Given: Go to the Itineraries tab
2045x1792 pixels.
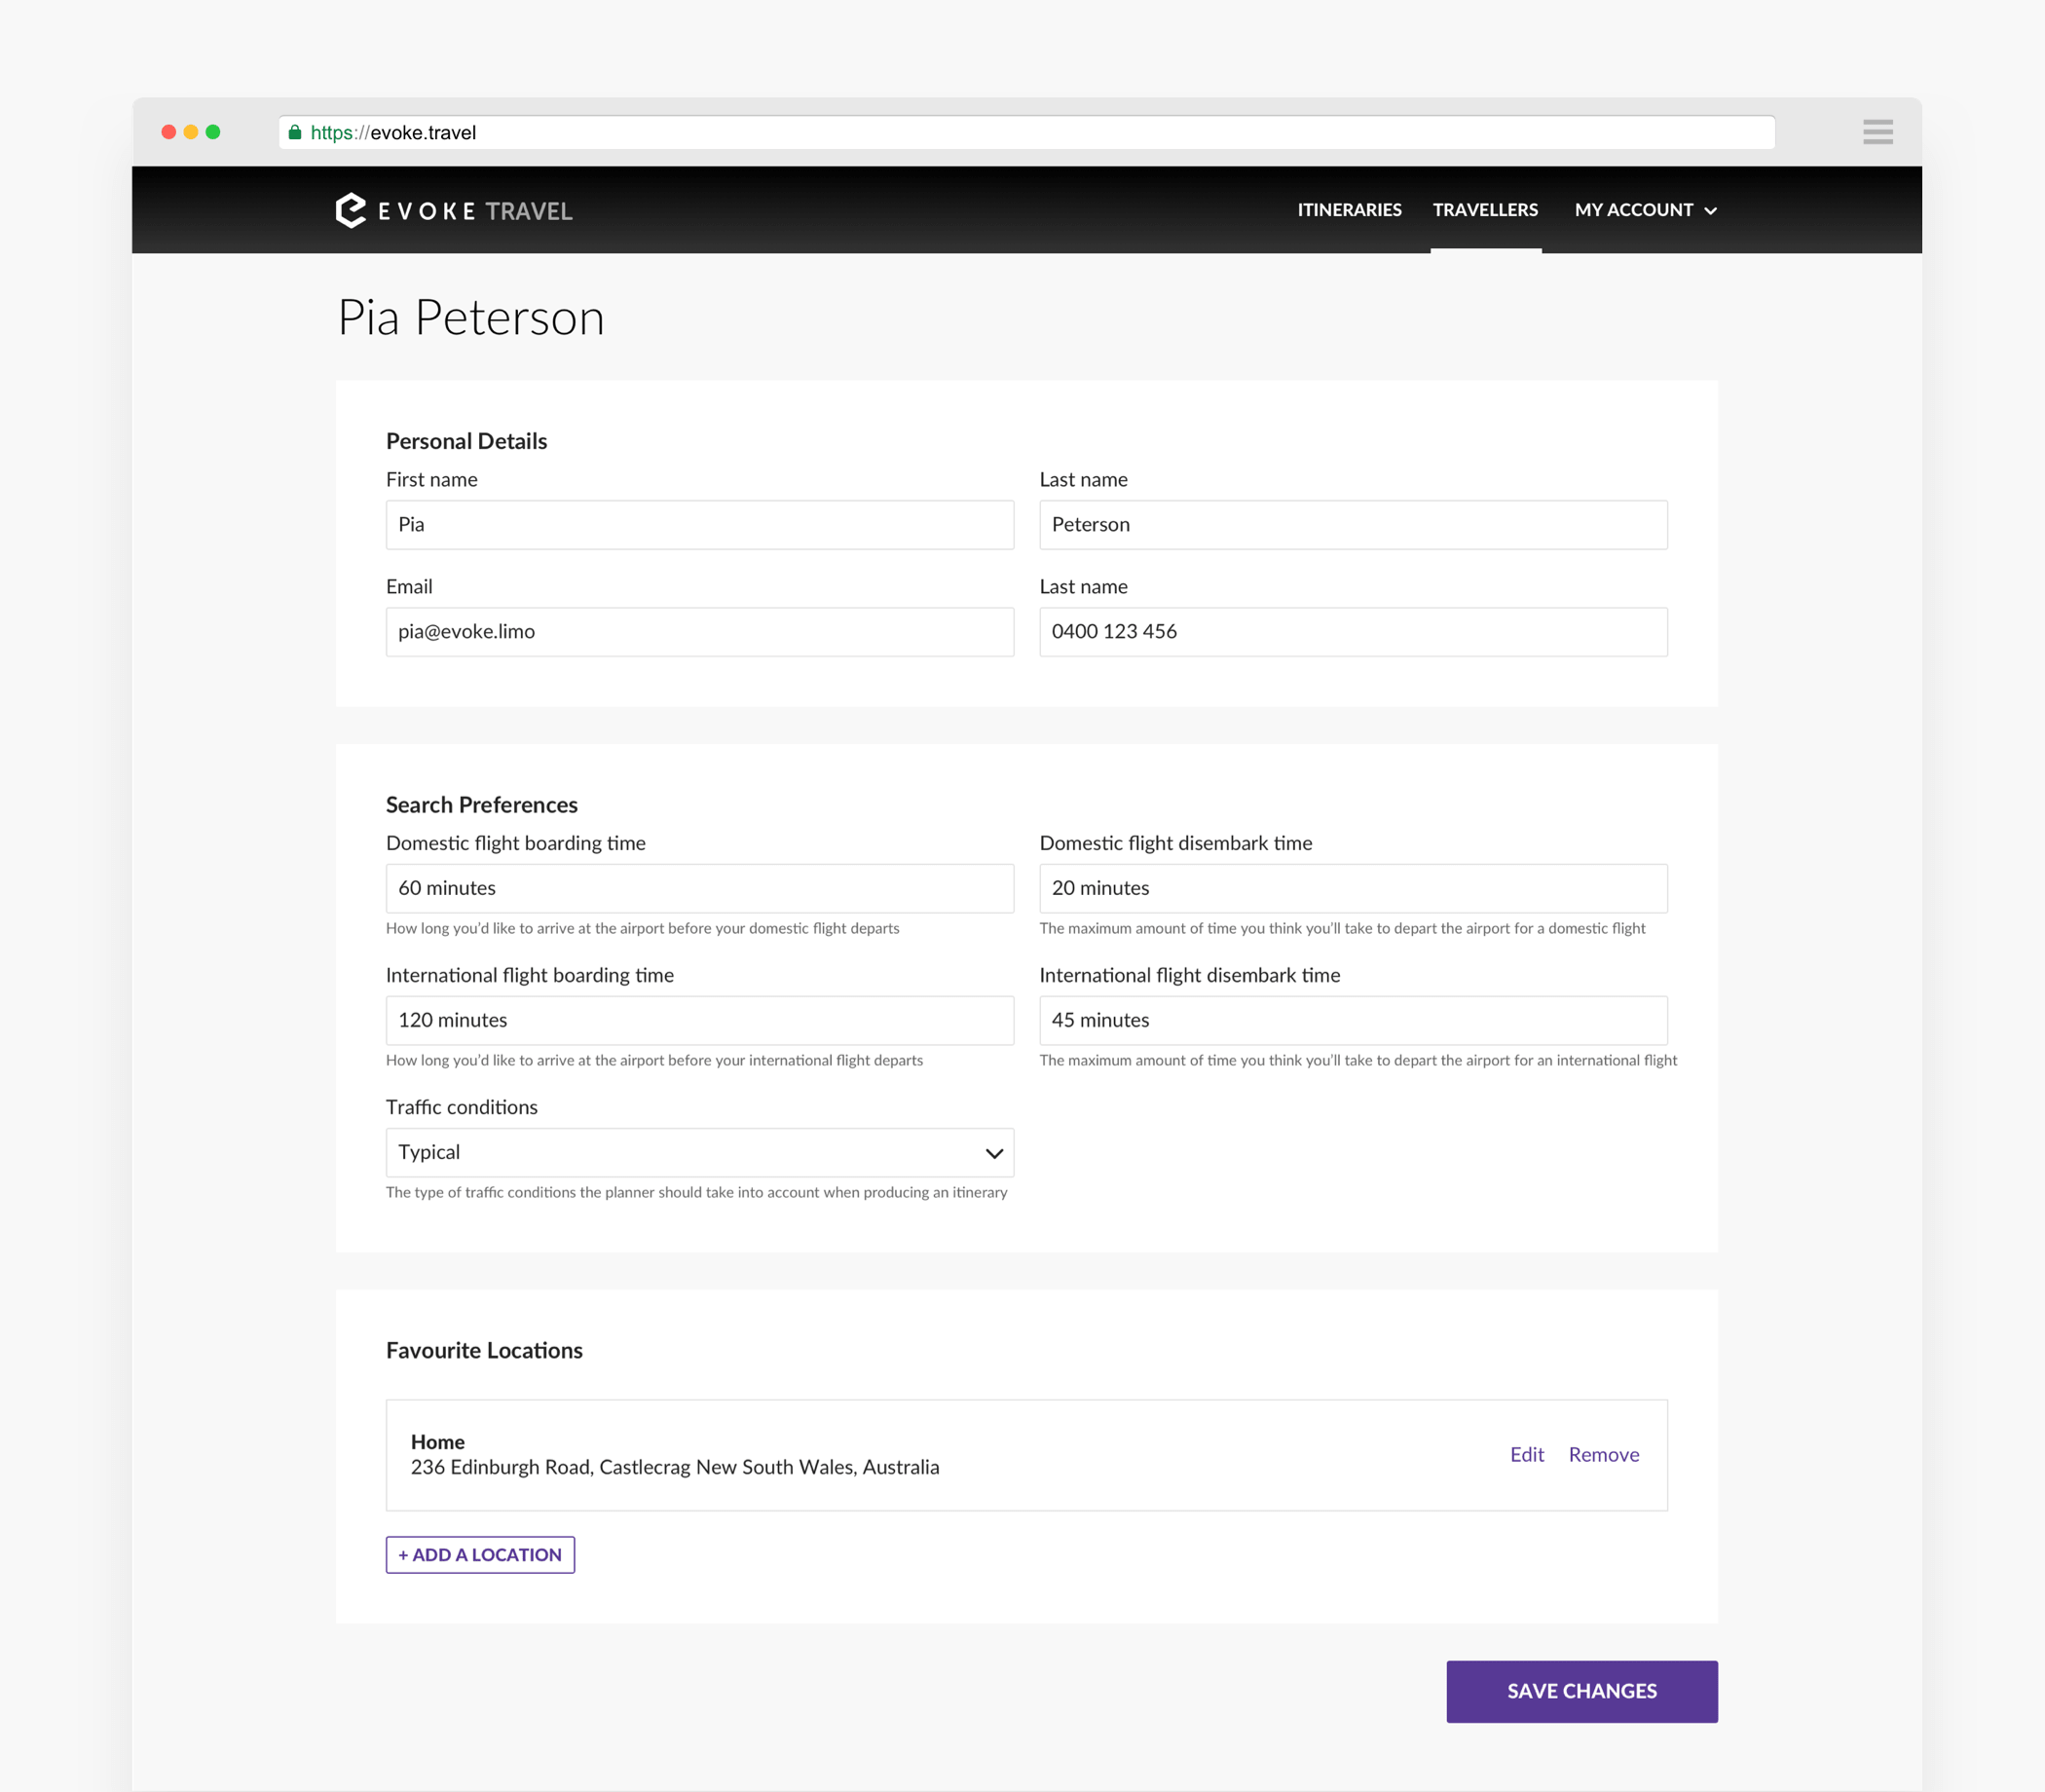Looking at the screenshot, I should pos(1349,210).
